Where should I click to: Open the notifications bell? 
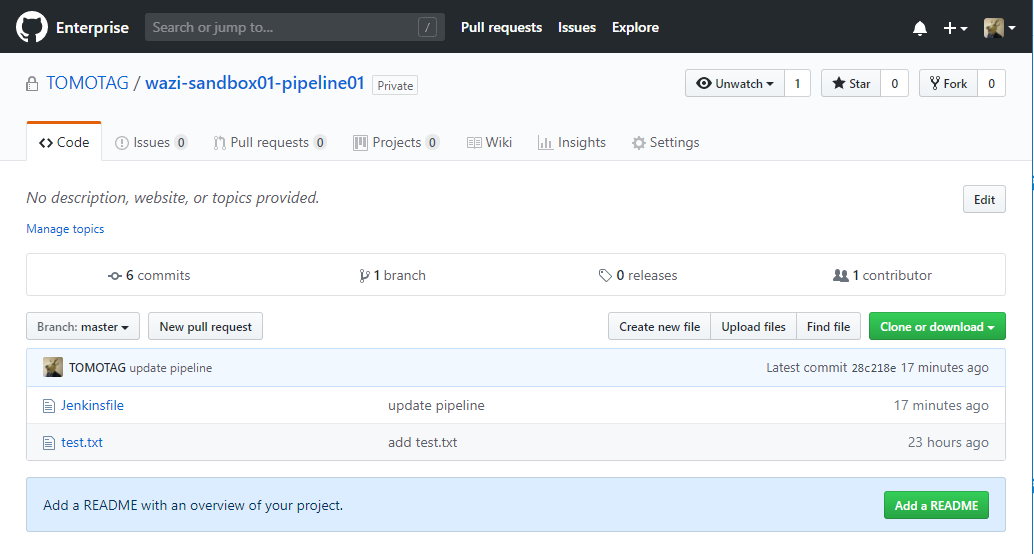[920, 28]
